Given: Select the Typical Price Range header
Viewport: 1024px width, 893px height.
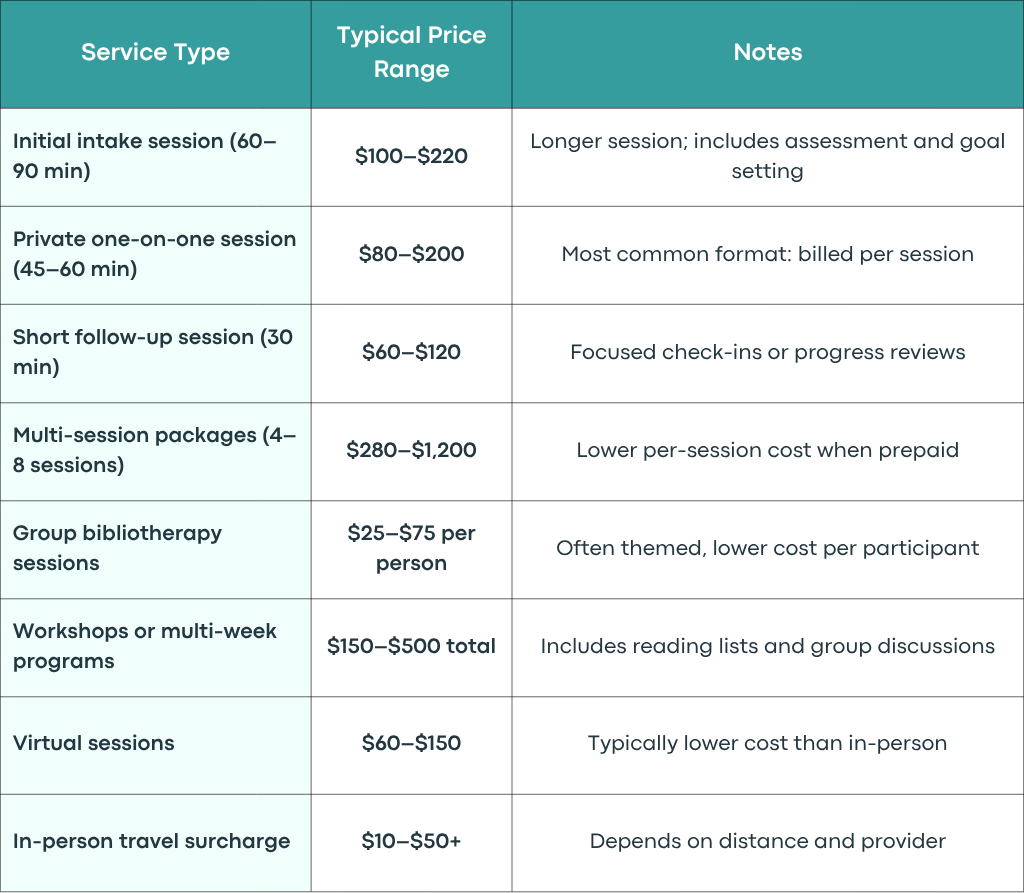Looking at the screenshot, I should coord(411,52).
